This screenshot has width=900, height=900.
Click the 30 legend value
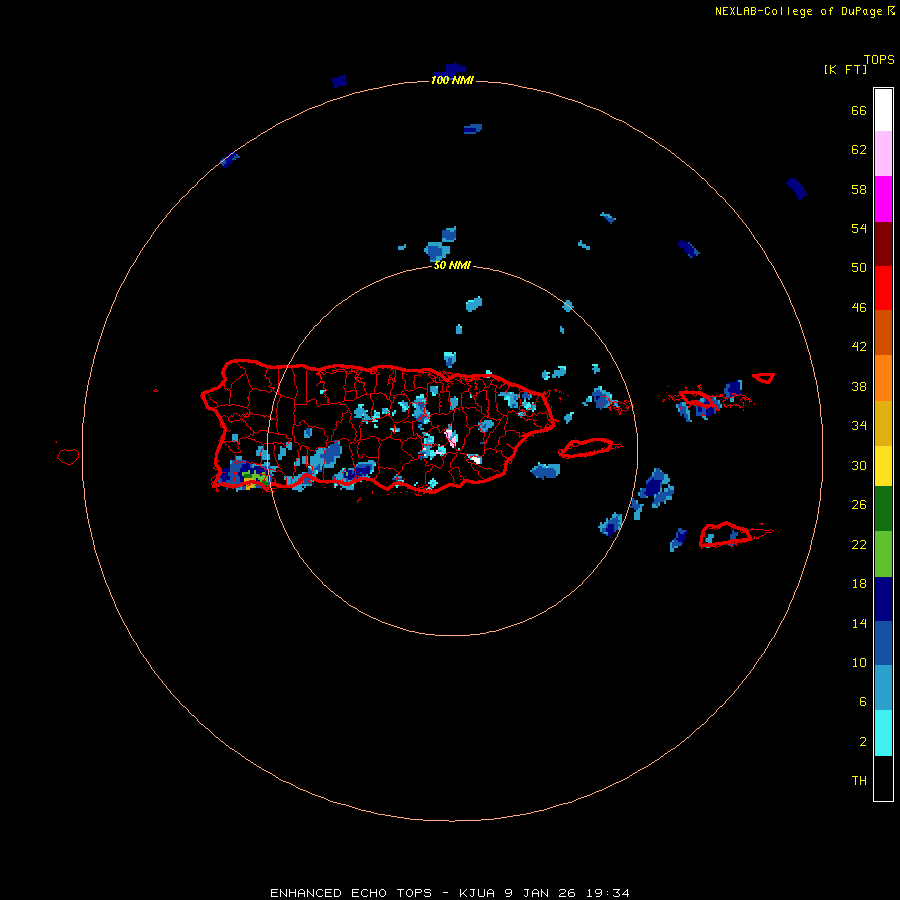(x=859, y=465)
